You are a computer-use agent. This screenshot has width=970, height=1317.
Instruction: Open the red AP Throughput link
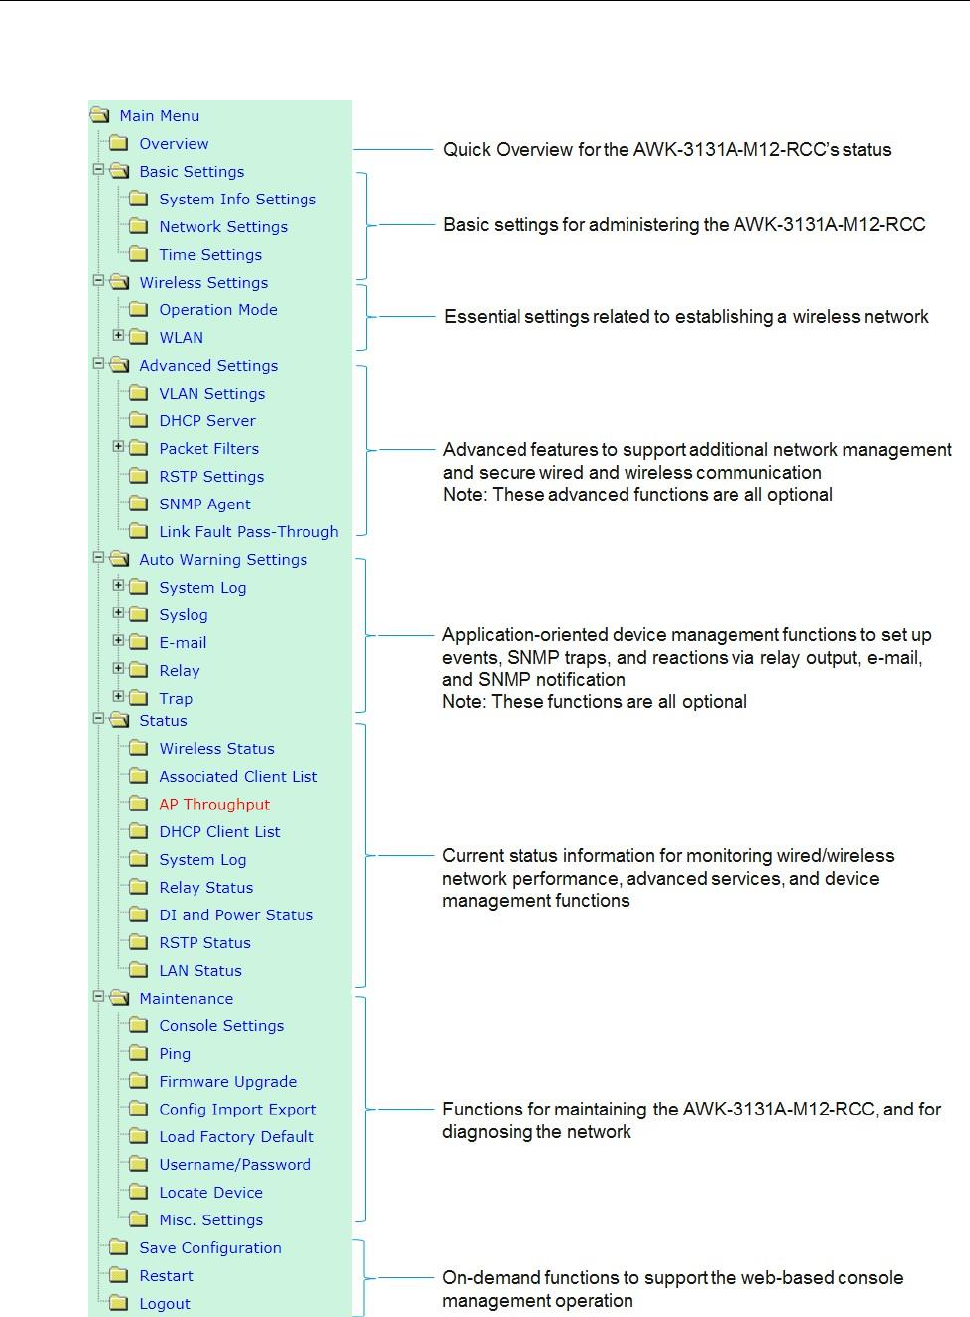(x=215, y=804)
